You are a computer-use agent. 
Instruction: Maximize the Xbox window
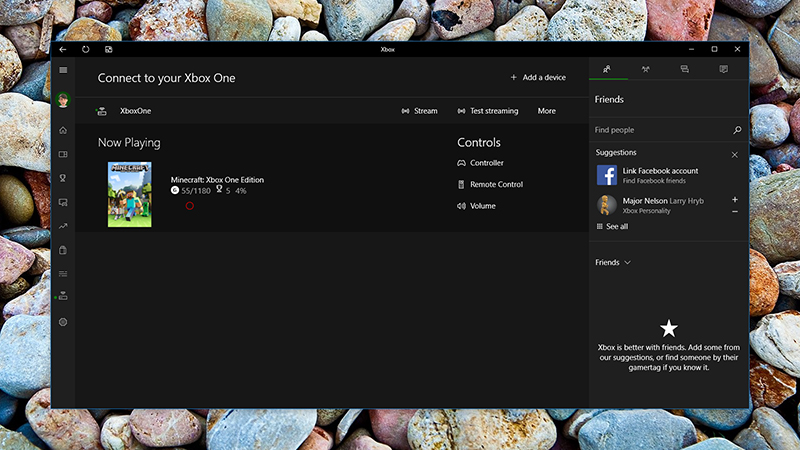[714, 49]
